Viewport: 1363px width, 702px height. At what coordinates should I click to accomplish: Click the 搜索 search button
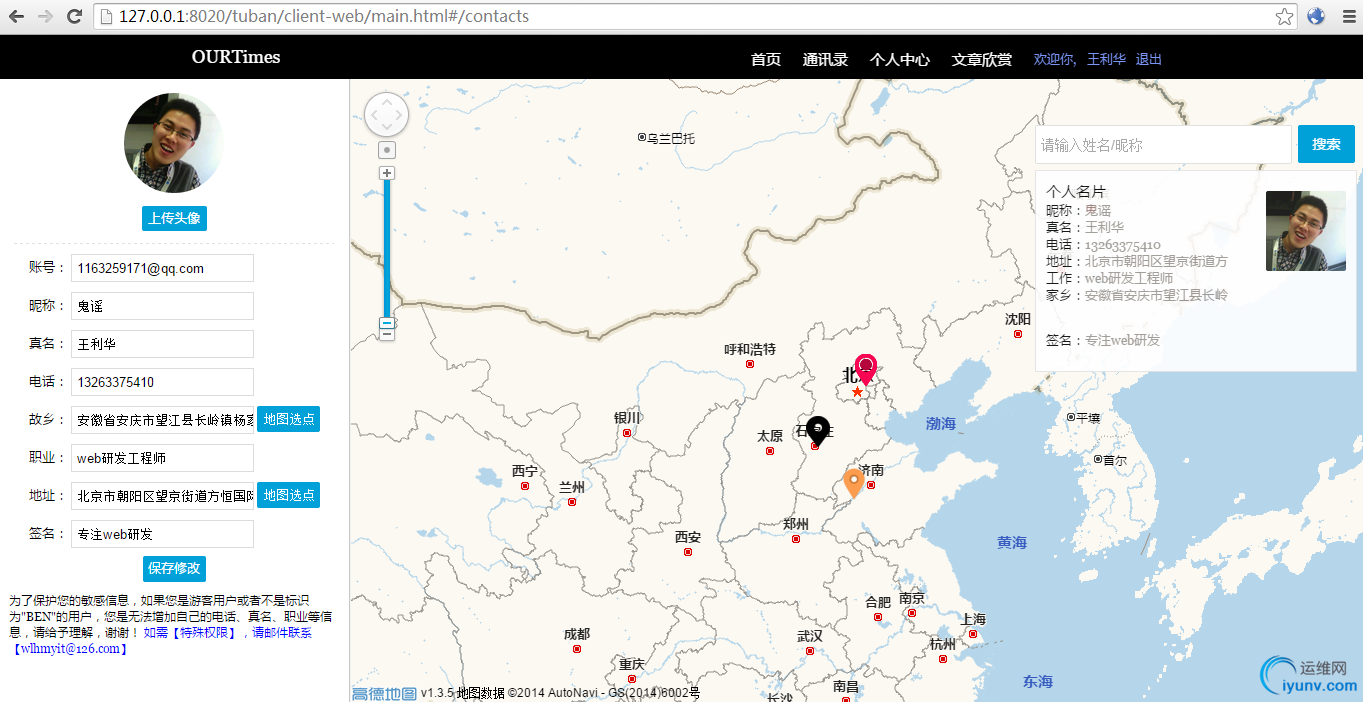click(1326, 144)
